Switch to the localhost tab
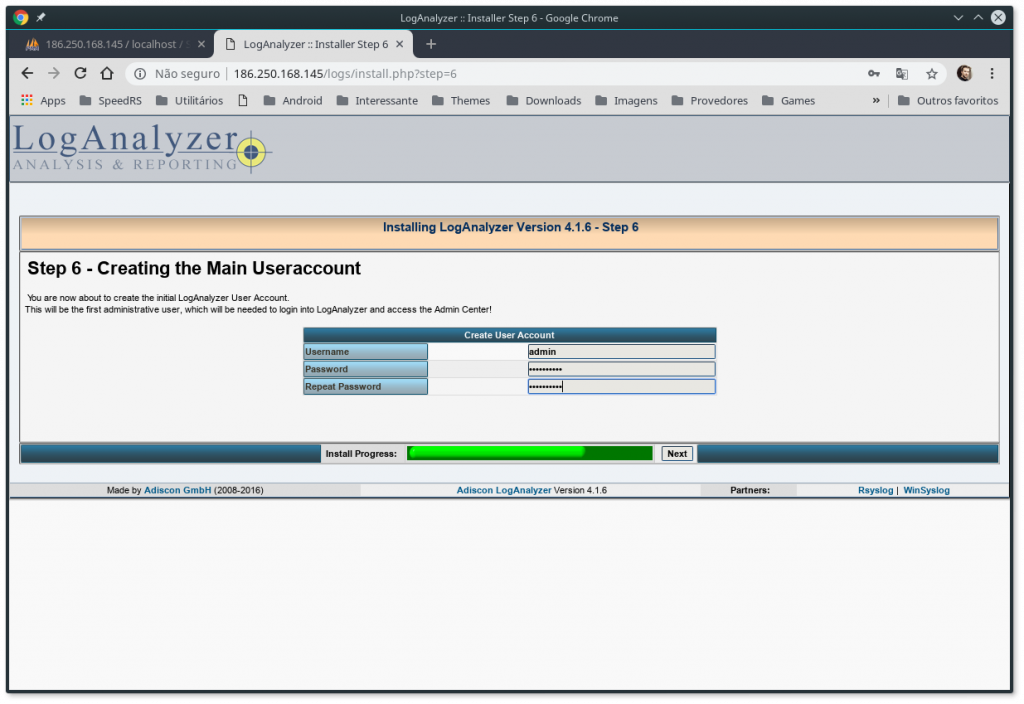1024x704 pixels. (110, 43)
